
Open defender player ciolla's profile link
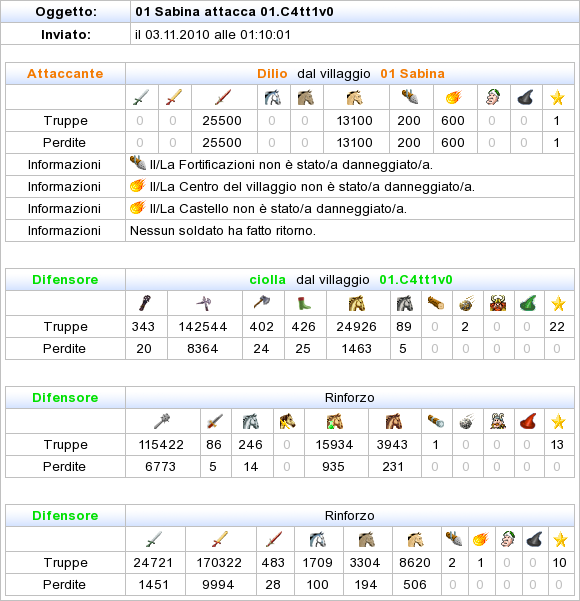[268, 280]
